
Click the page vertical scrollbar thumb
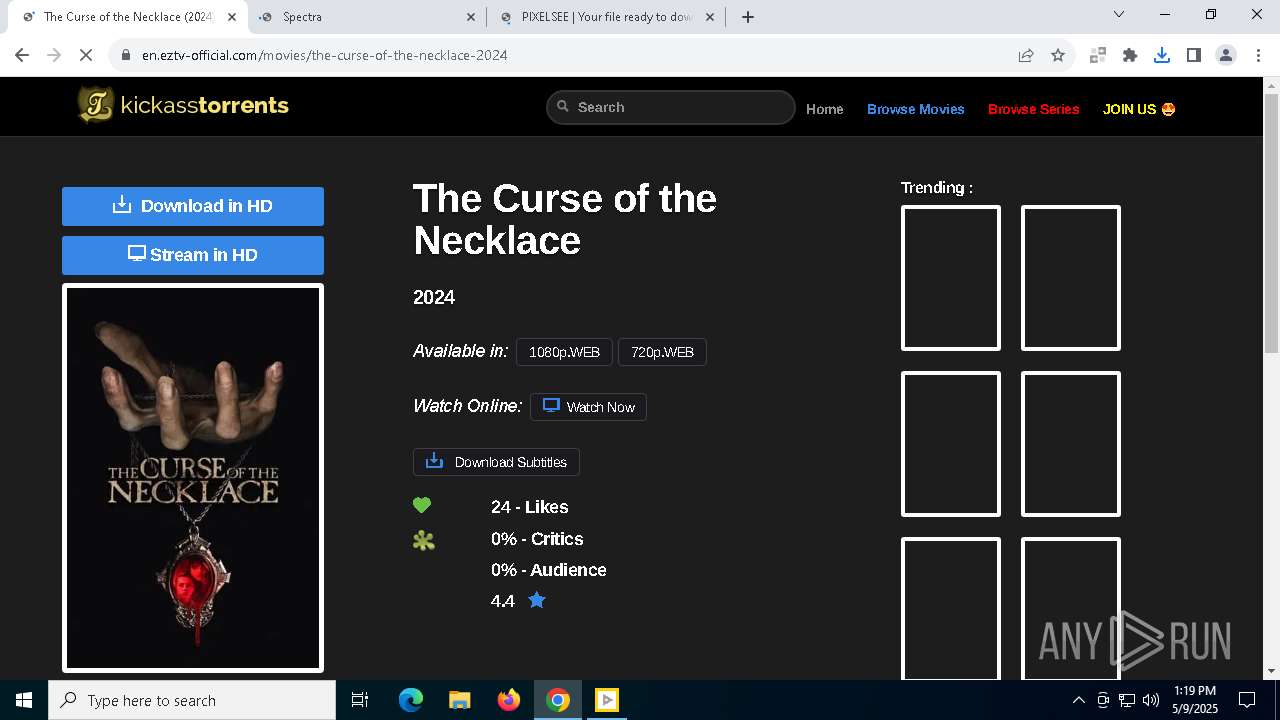pyautogui.click(x=1271, y=222)
